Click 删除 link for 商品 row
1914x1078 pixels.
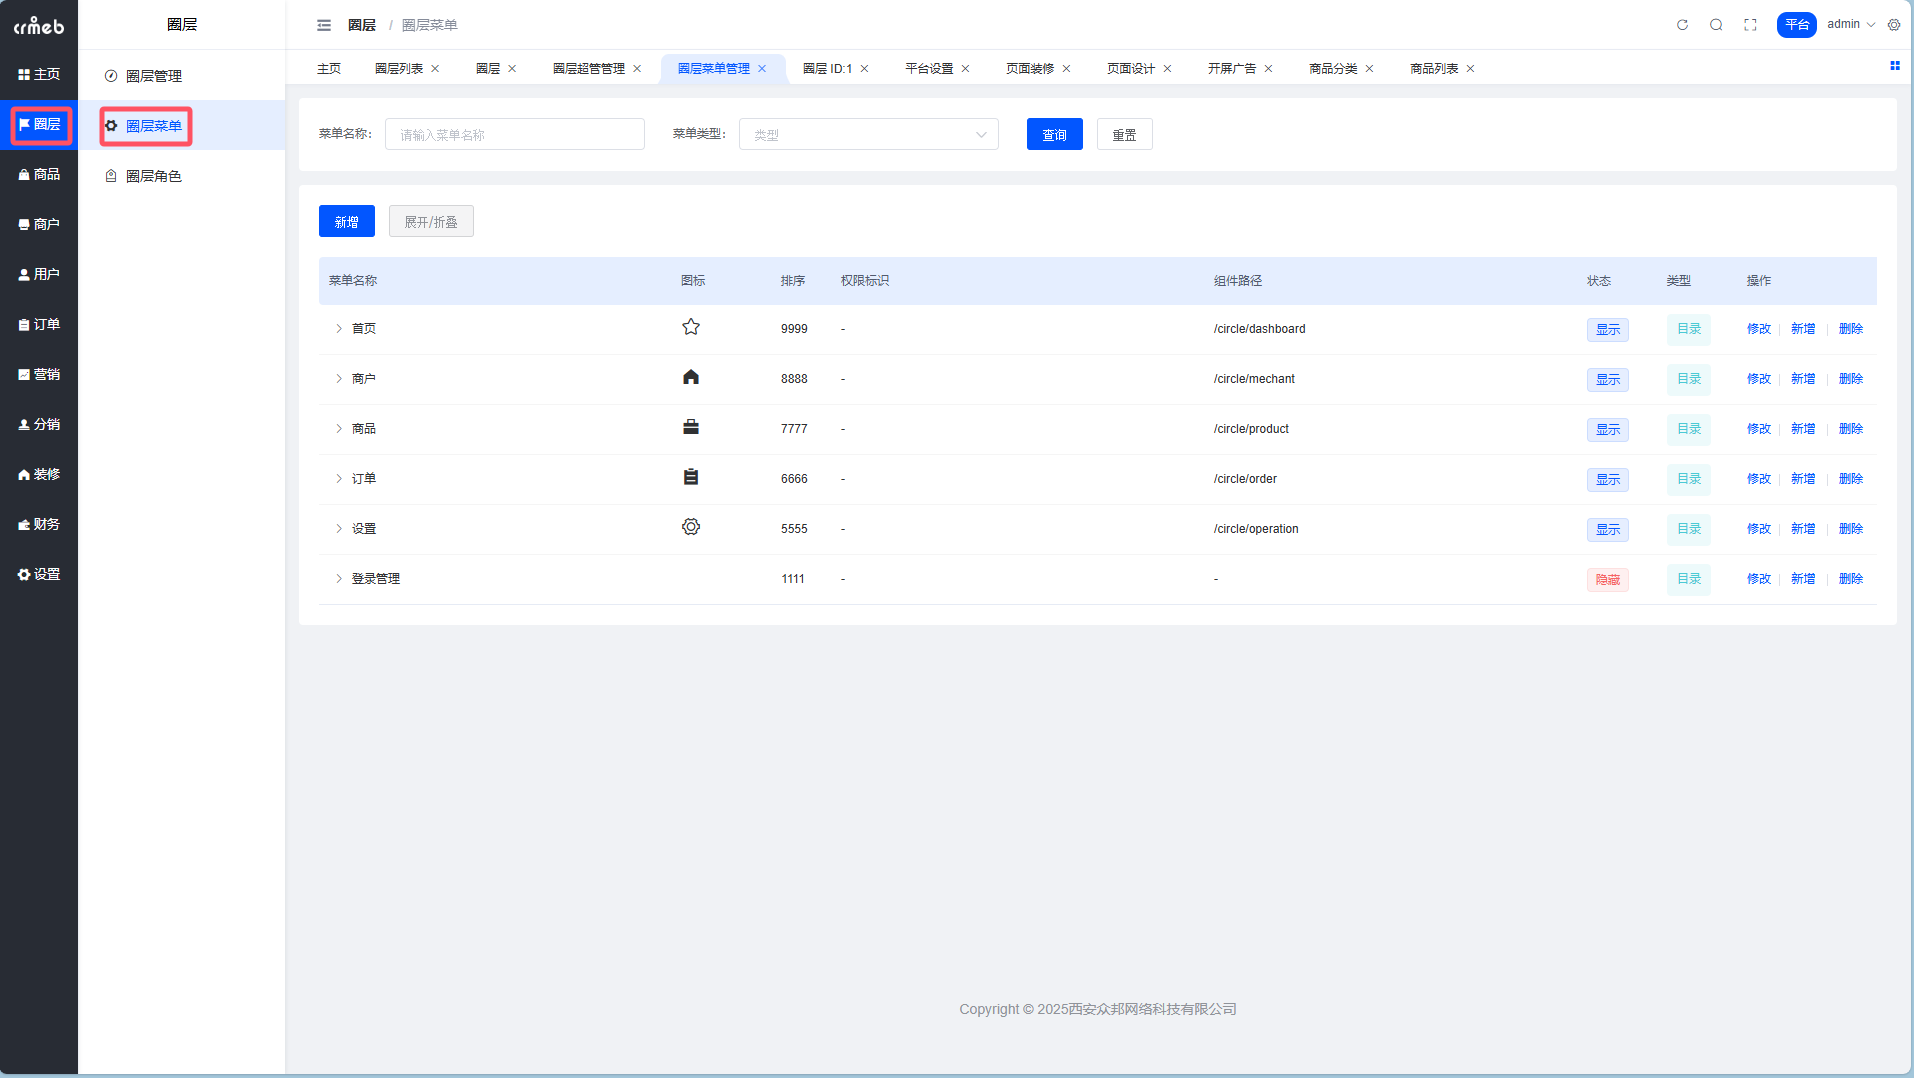tap(1850, 429)
